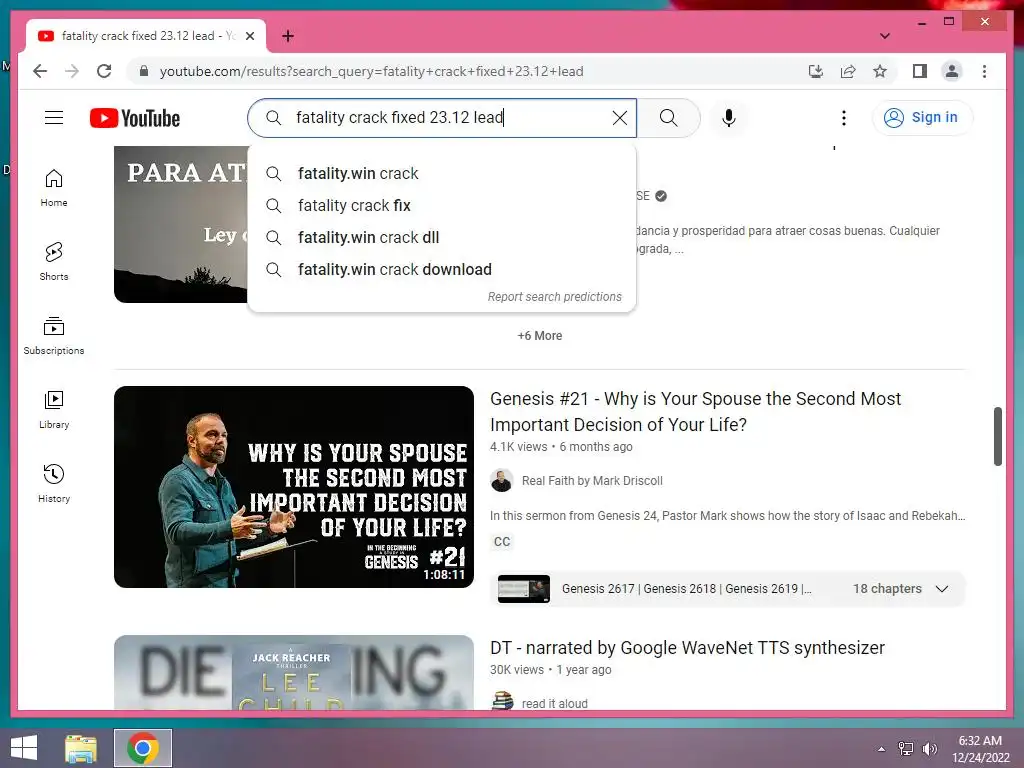The height and width of the screenshot is (768, 1024).
Task: Show hidden system tray icons
Action: (x=881, y=749)
